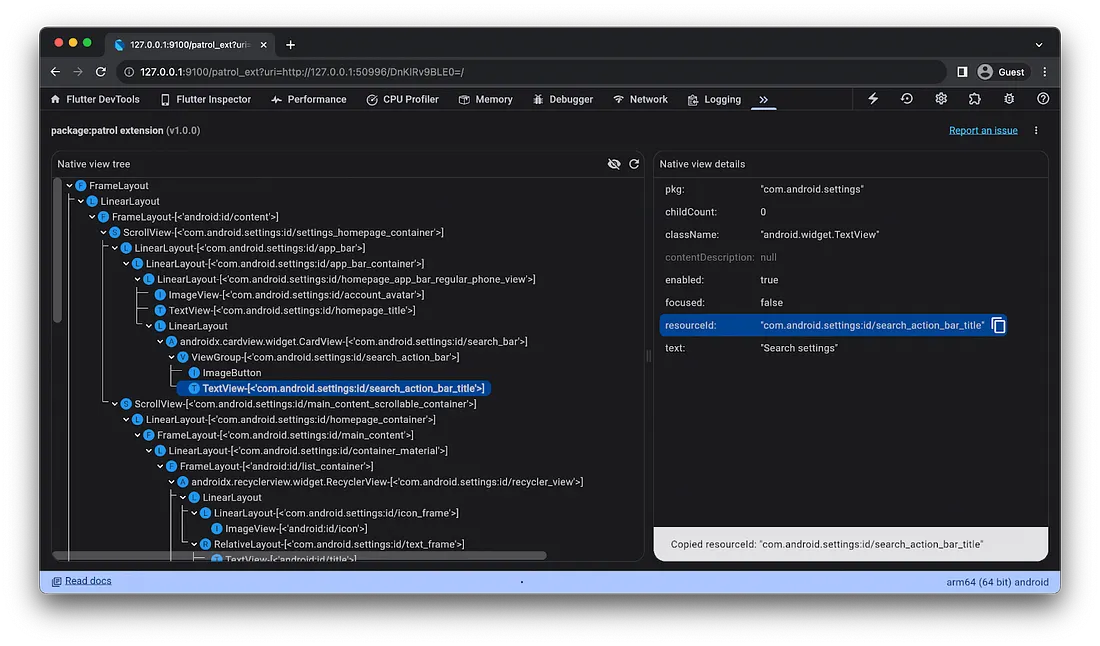The height and width of the screenshot is (646, 1100).
Task: Click the bug report icon
Action: [x=1009, y=99]
